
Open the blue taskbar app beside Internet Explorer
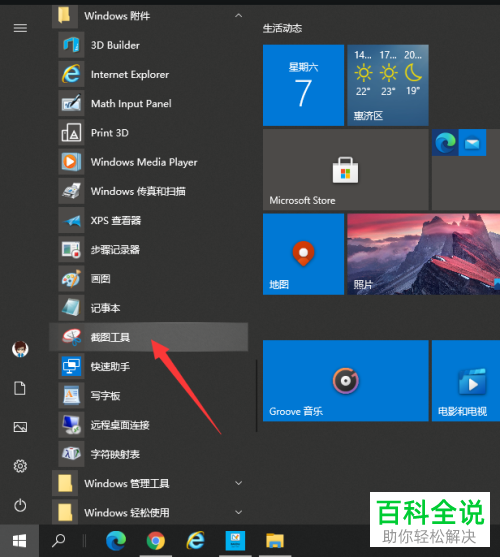pos(235,541)
